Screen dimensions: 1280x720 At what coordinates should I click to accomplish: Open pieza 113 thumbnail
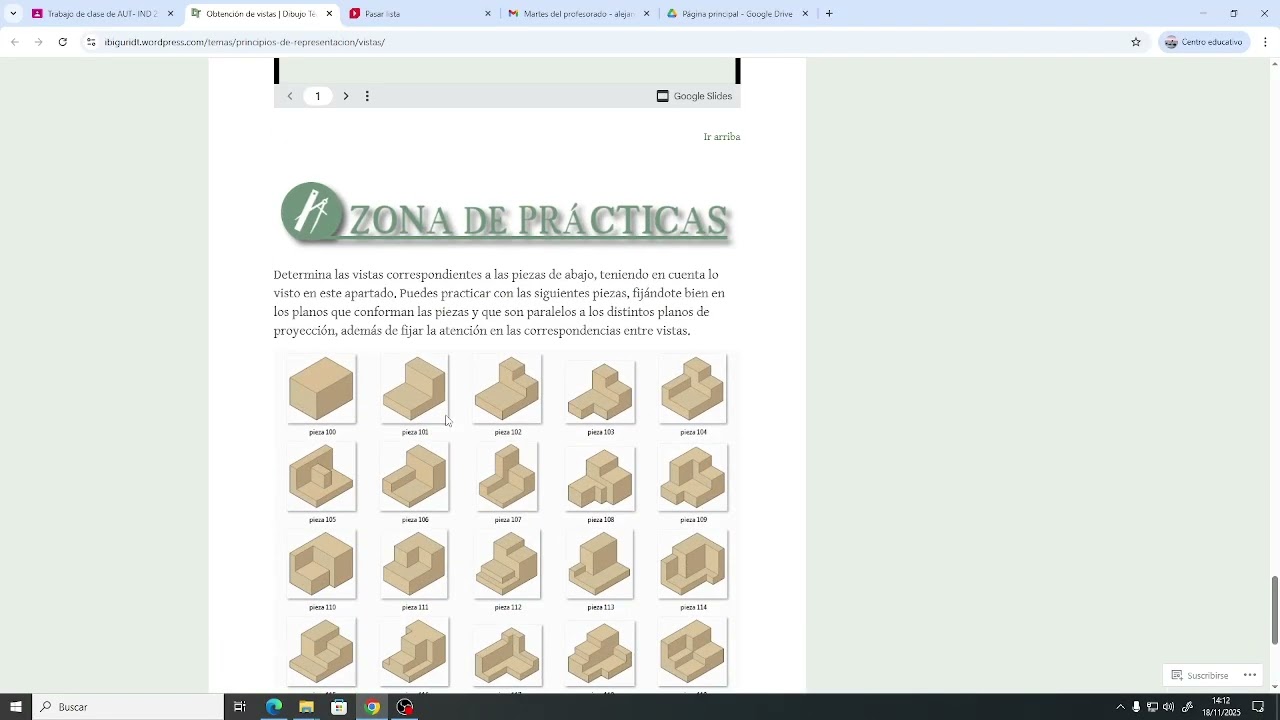pyautogui.click(x=600, y=564)
